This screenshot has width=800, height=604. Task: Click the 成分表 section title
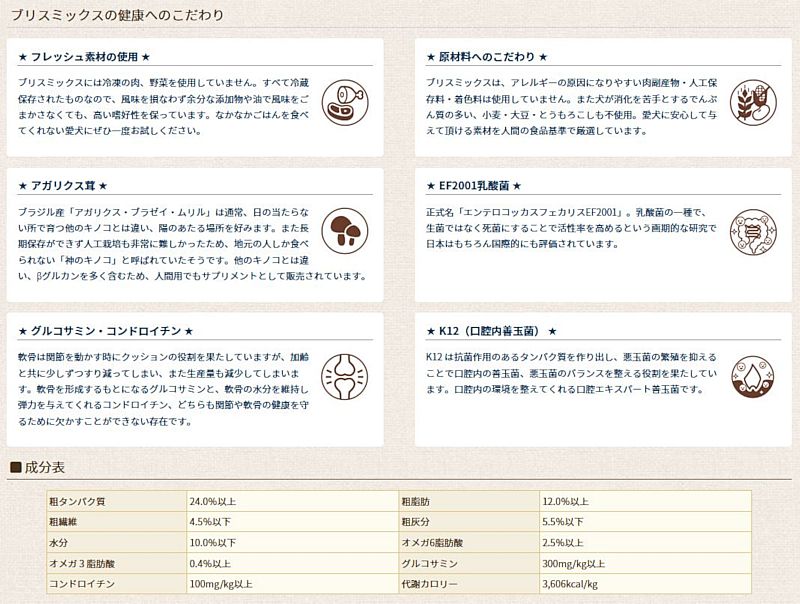pos(45,467)
